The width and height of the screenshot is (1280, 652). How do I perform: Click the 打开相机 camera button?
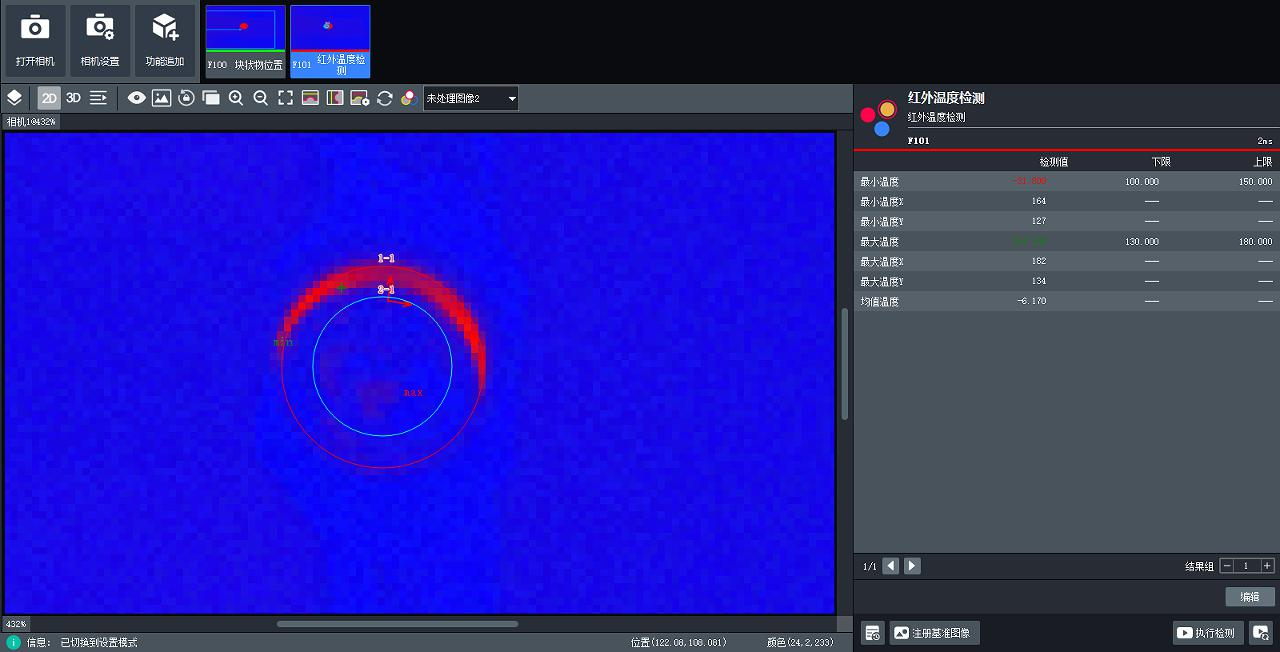coord(35,40)
